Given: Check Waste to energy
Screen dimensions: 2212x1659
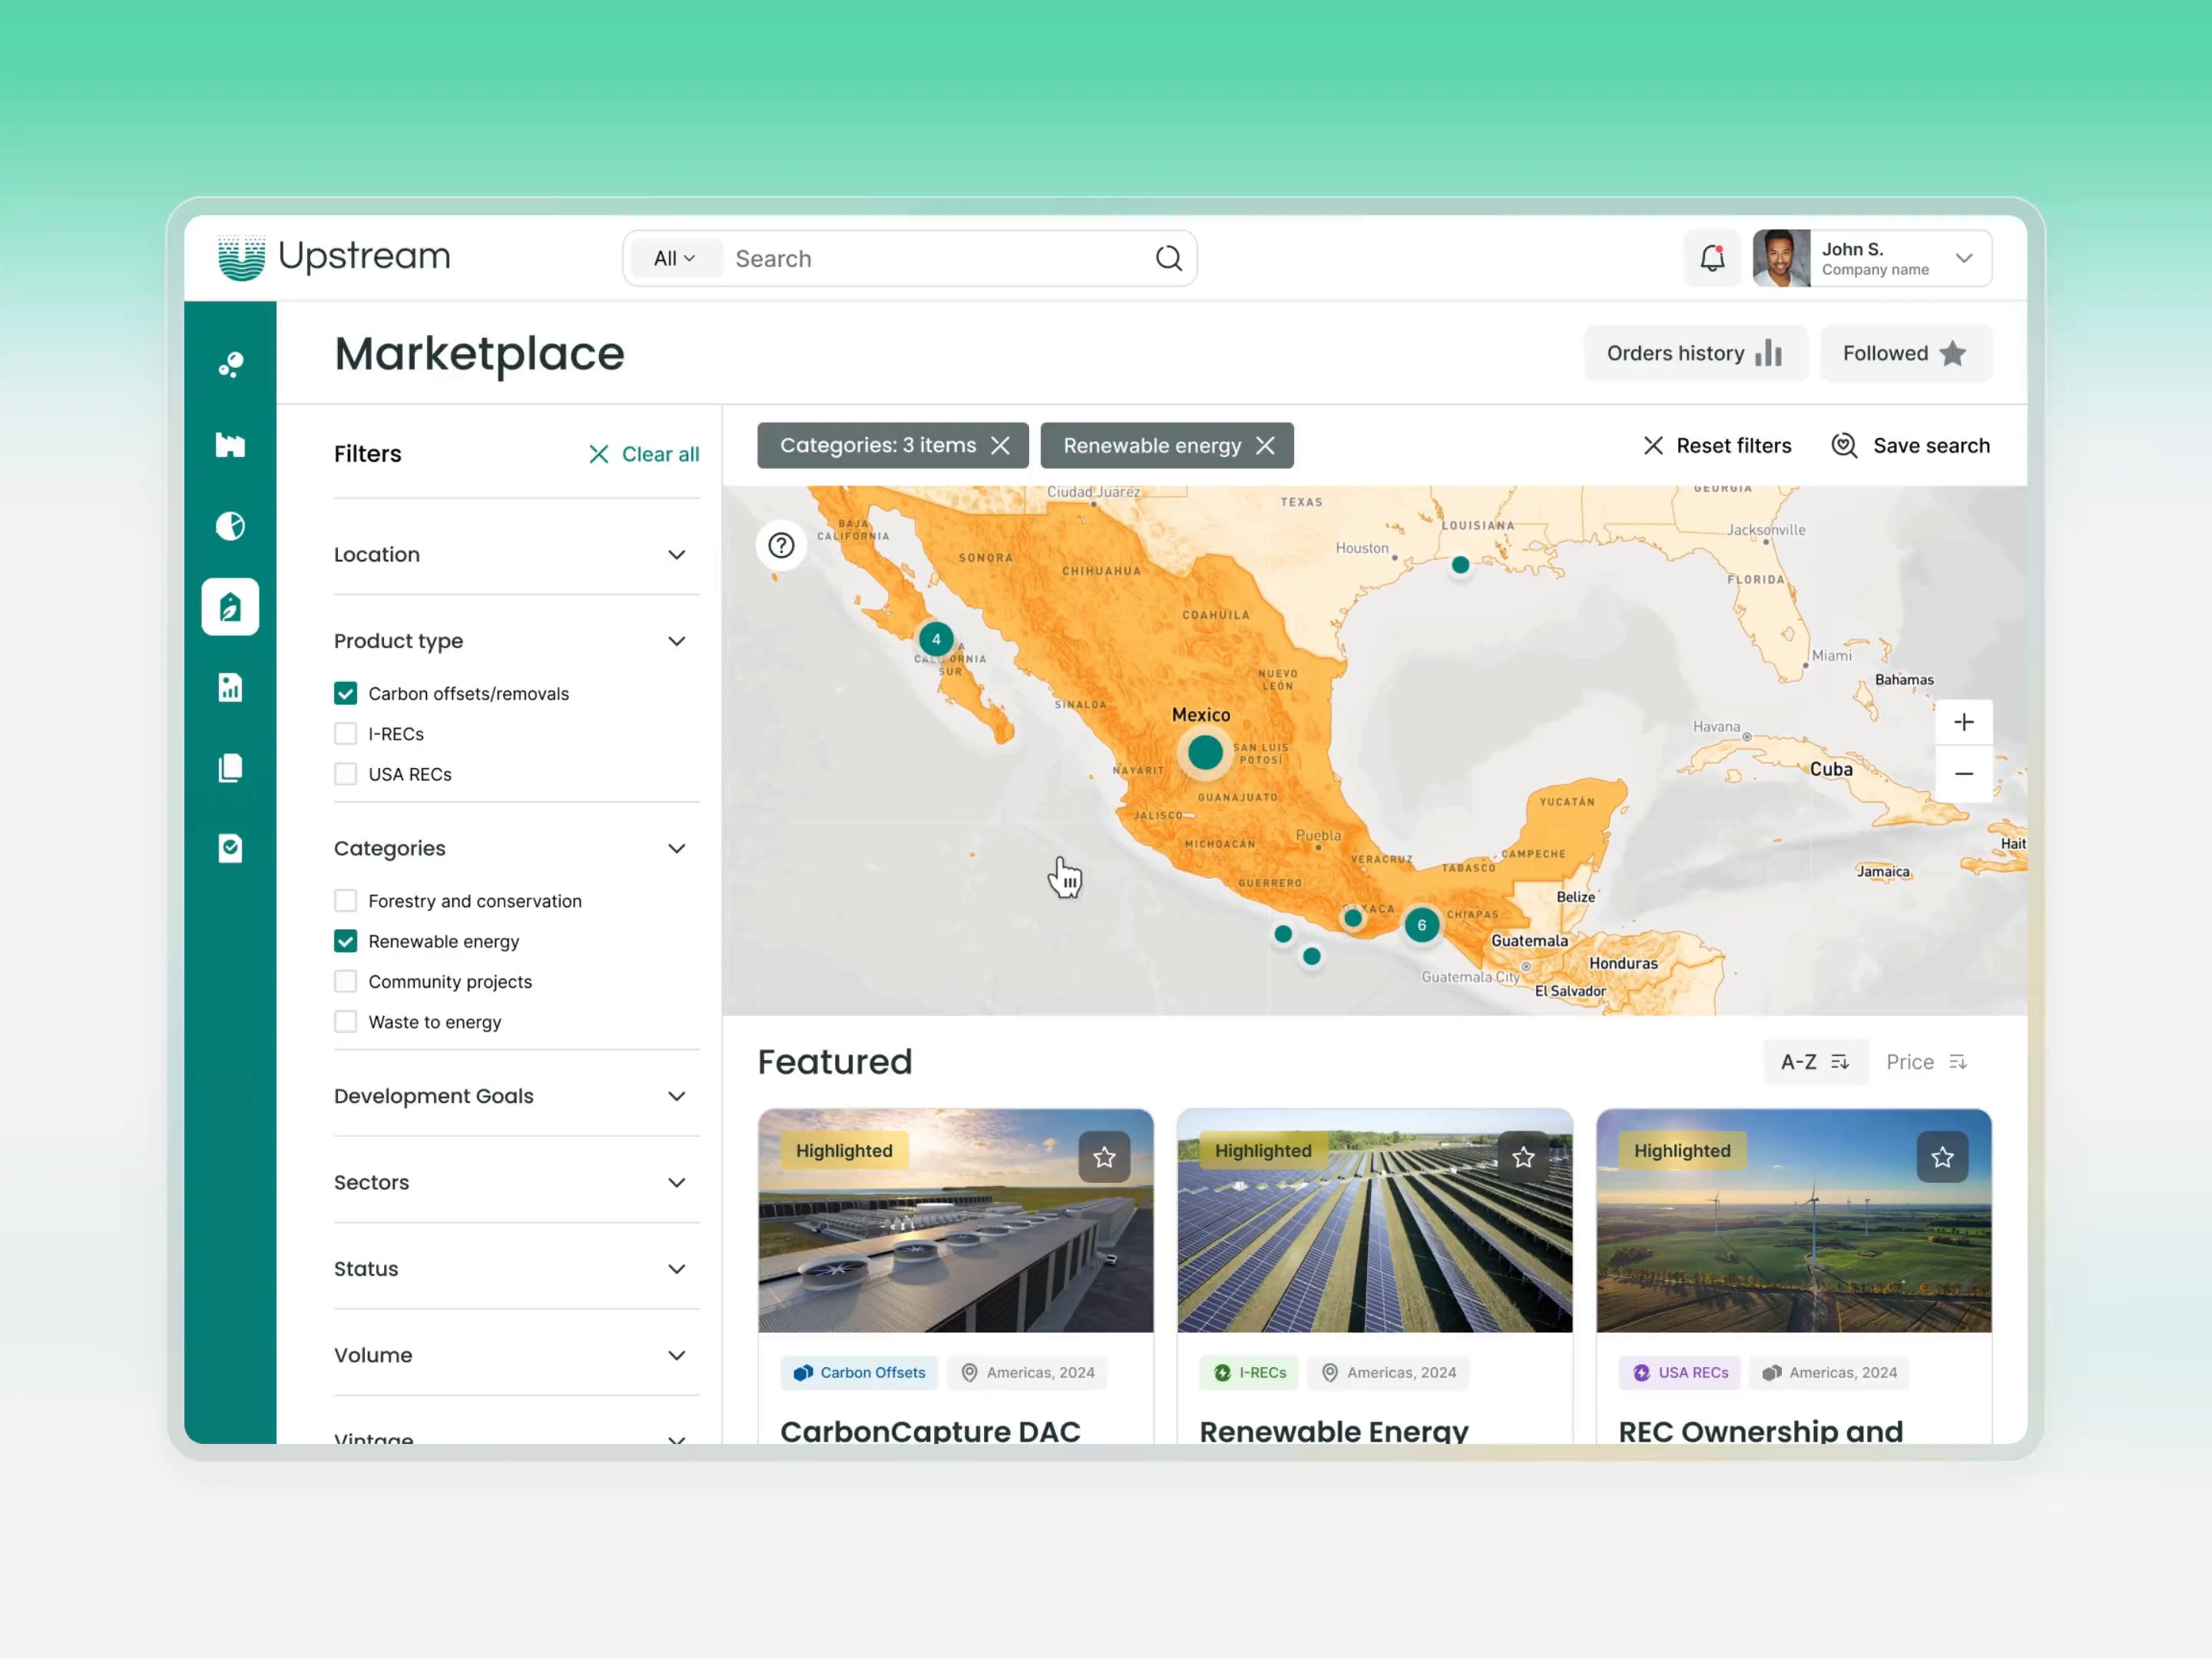Looking at the screenshot, I should tap(345, 1022).
